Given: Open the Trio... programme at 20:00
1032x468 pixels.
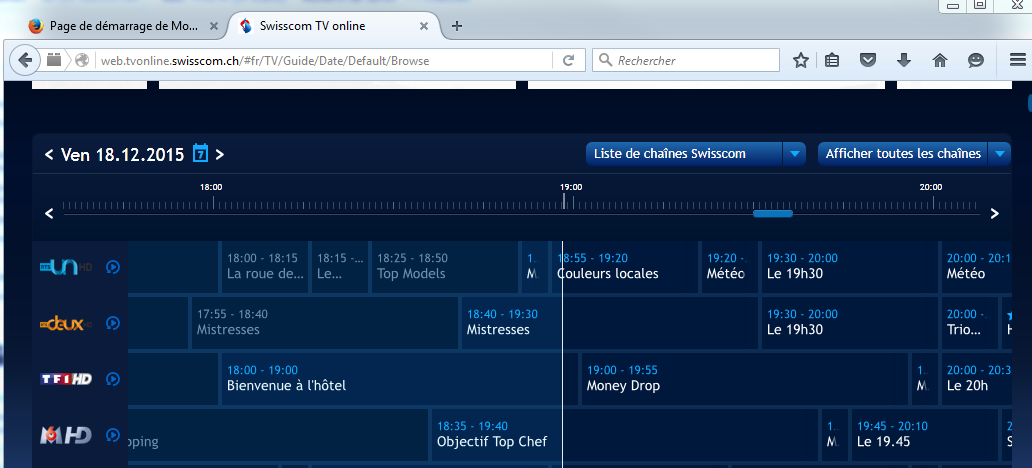Looking at the screenshot, I should [x=969, y=323].
